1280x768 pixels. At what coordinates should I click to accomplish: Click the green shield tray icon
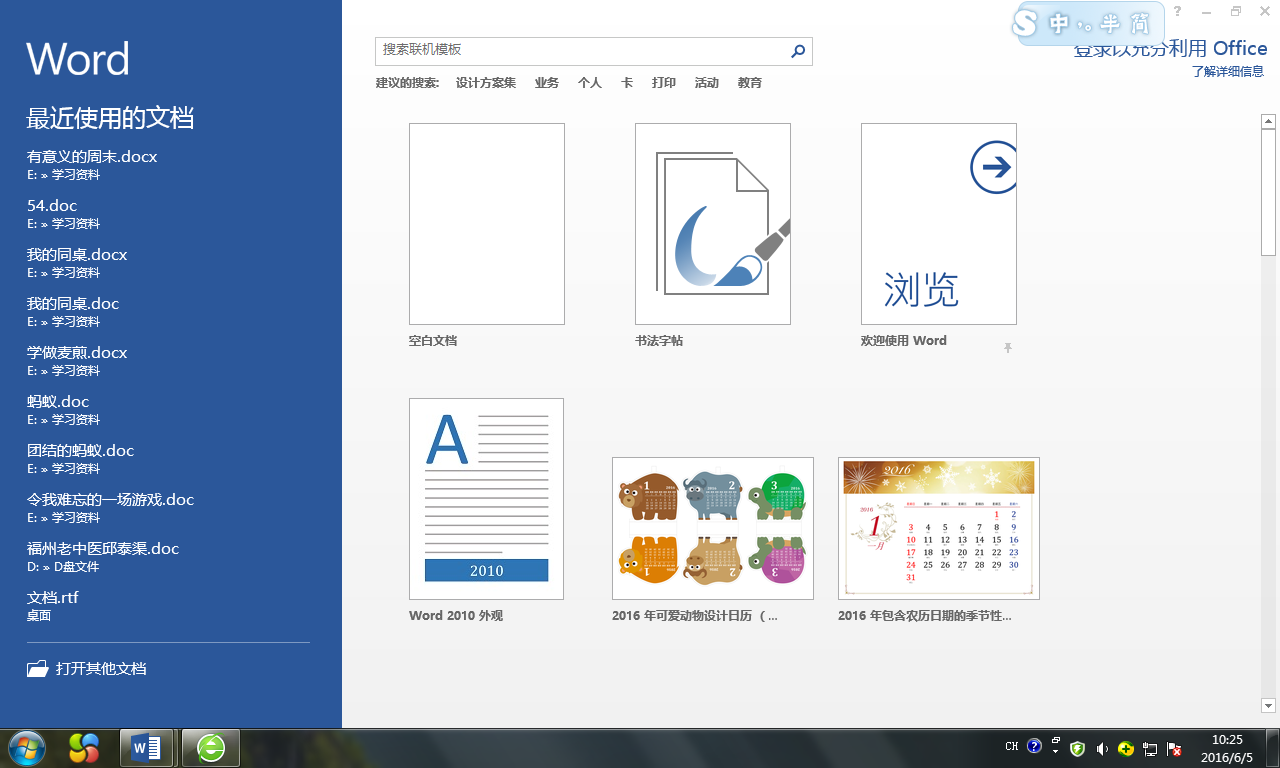tap(1077, 748)
